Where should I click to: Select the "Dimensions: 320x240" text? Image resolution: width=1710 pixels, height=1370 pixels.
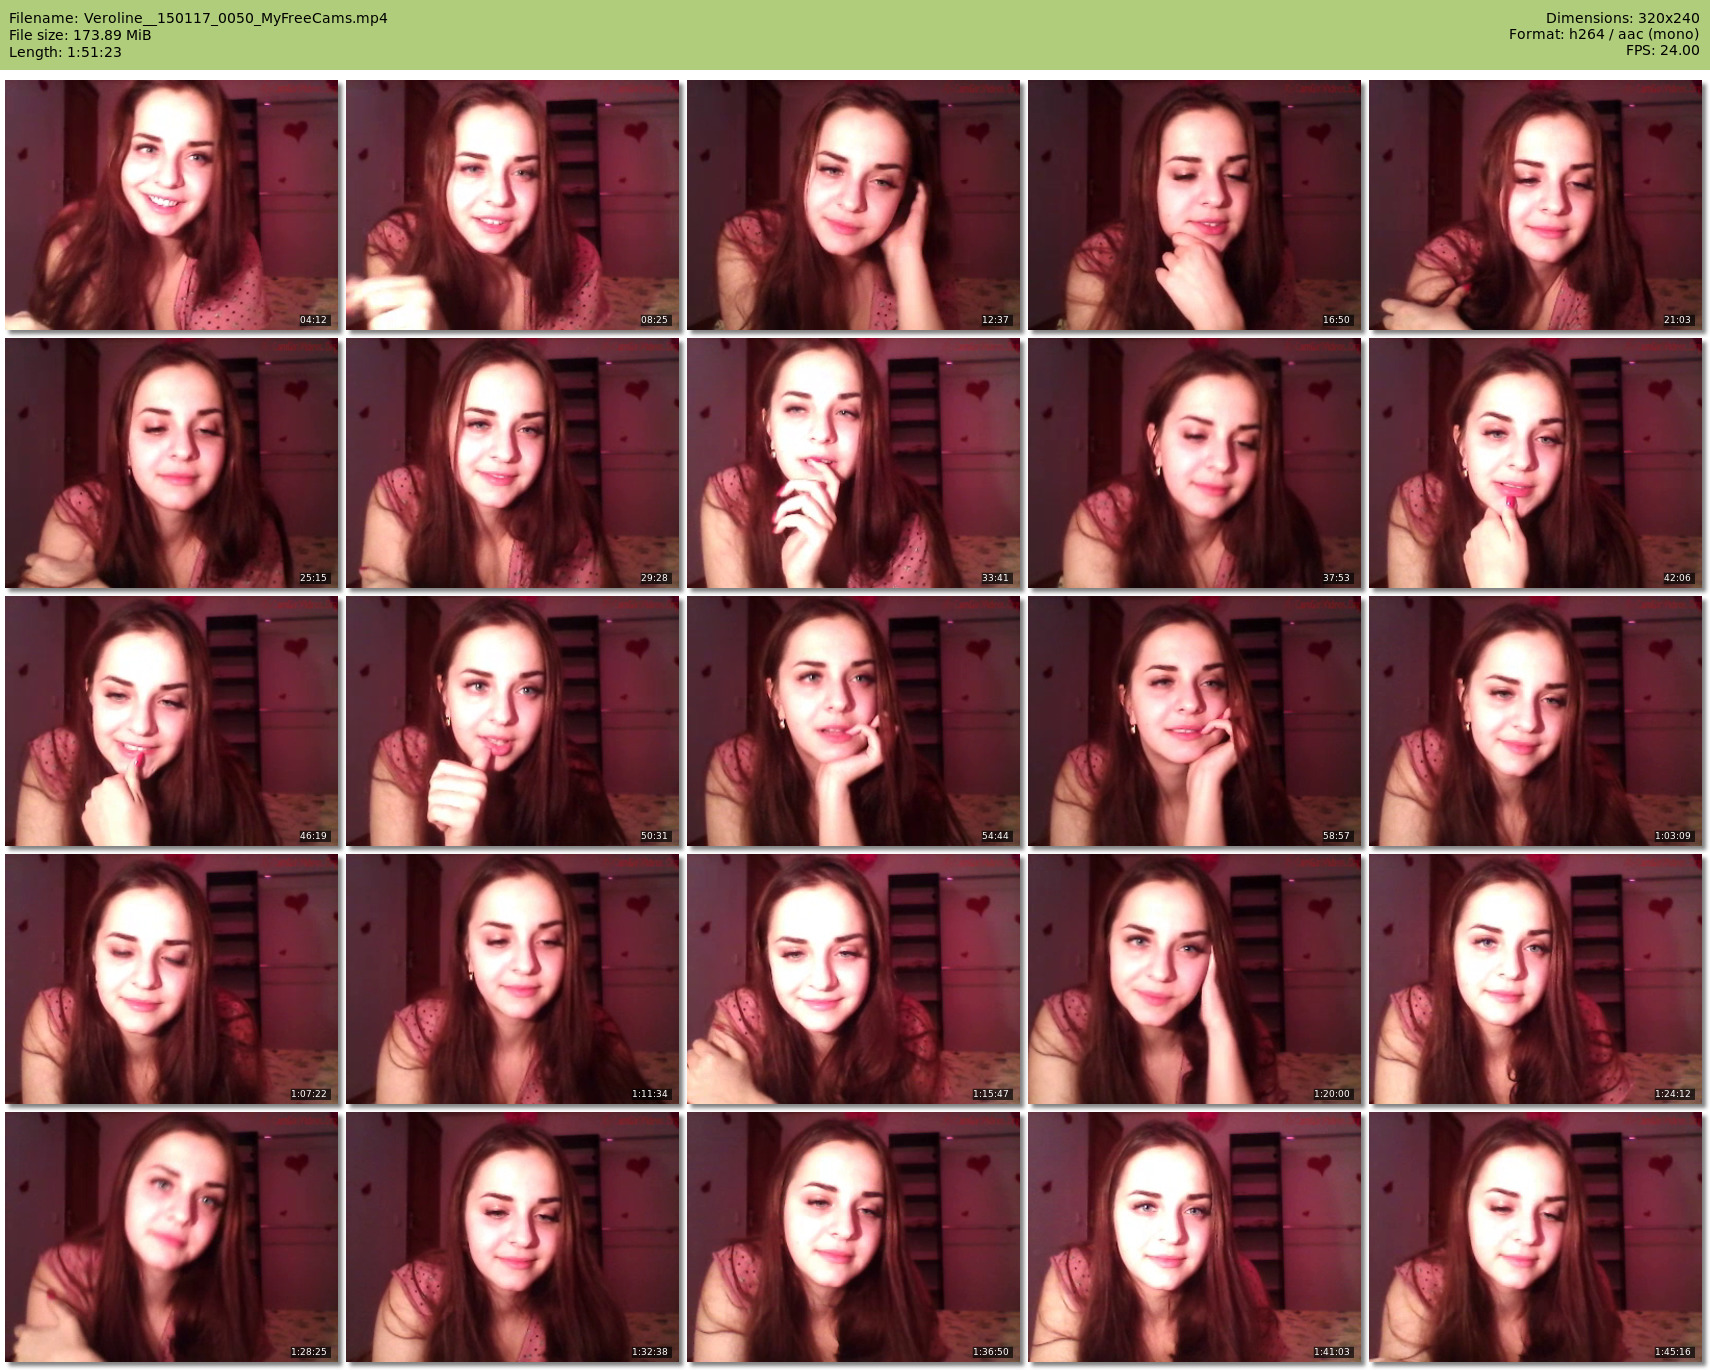[x=1622, y=18]
